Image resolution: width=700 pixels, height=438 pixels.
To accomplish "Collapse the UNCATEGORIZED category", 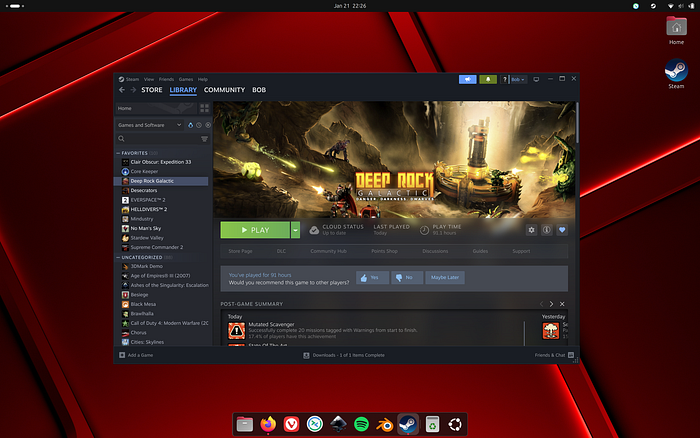I will pyautogui.click(x=118, y=258).
